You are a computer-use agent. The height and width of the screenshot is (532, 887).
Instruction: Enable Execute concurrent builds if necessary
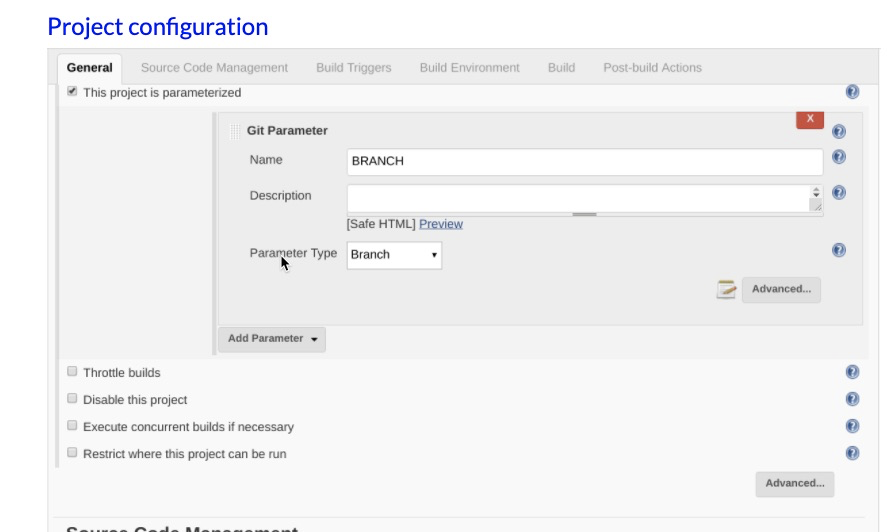click(72, 425)
